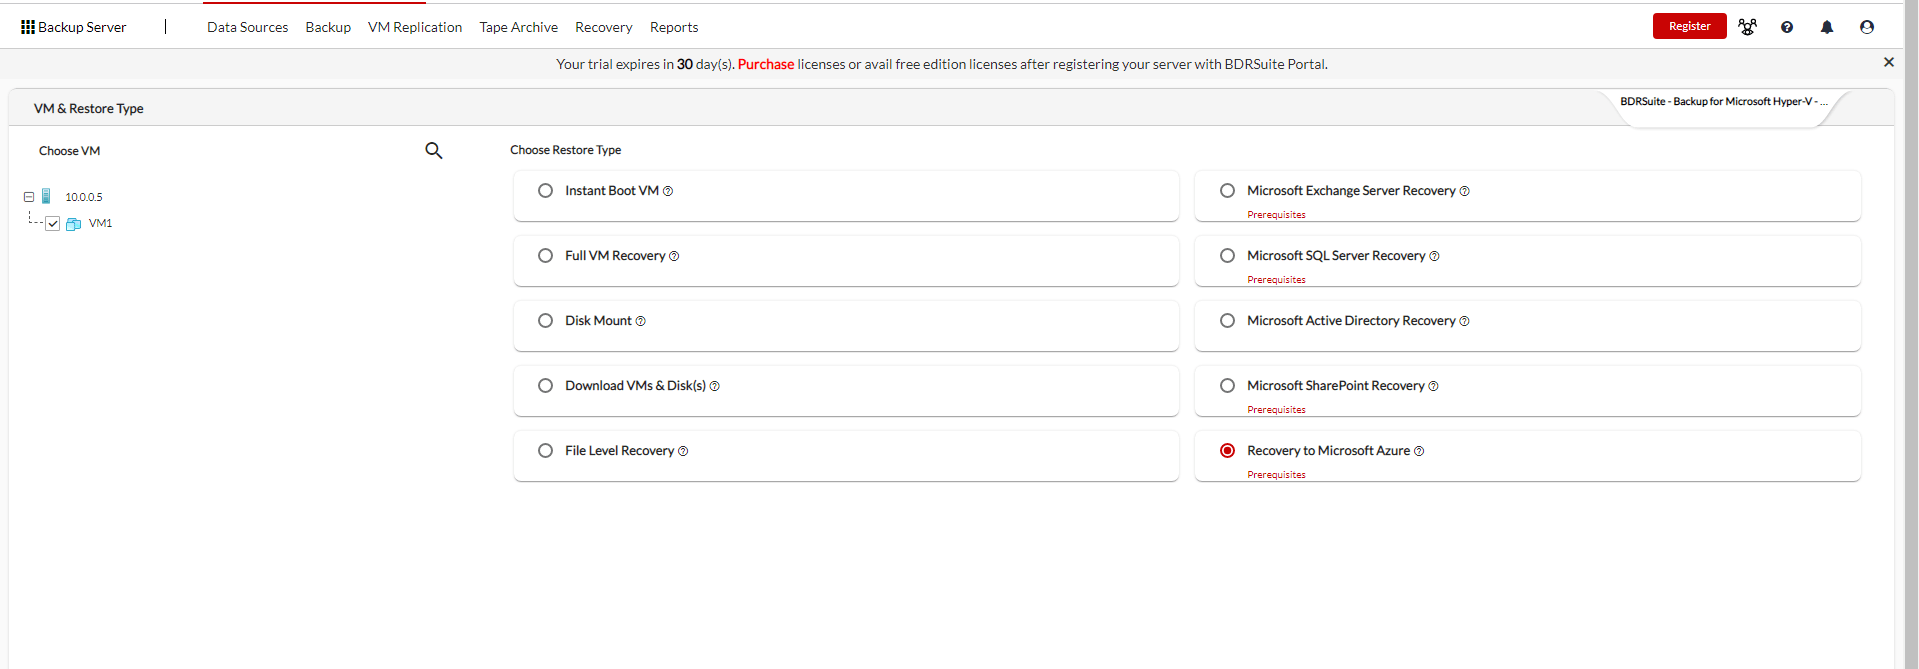Select File Level Recovery radio button
The height and width of the screenshot is (669, 1919).
click(x=545, y=450)
